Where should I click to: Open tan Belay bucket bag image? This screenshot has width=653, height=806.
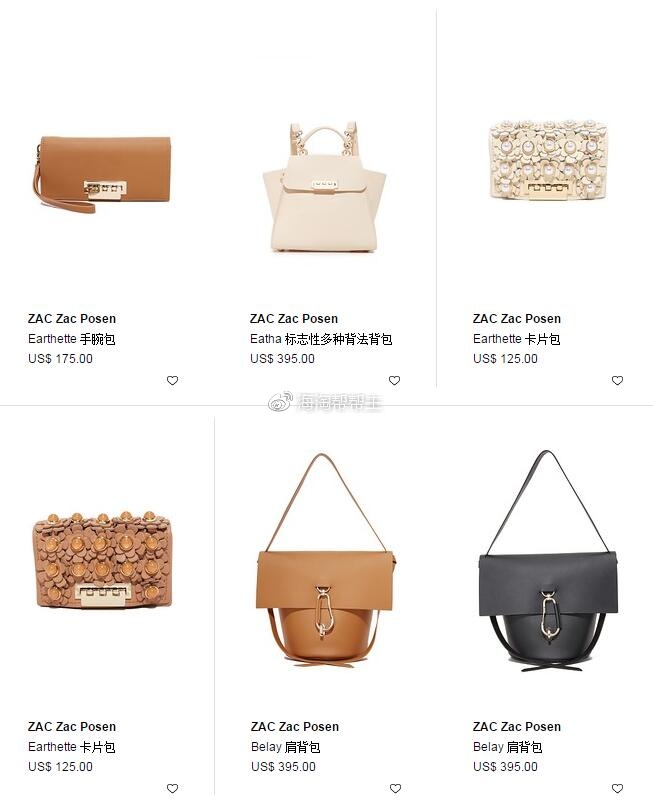(x=325, y=560)
